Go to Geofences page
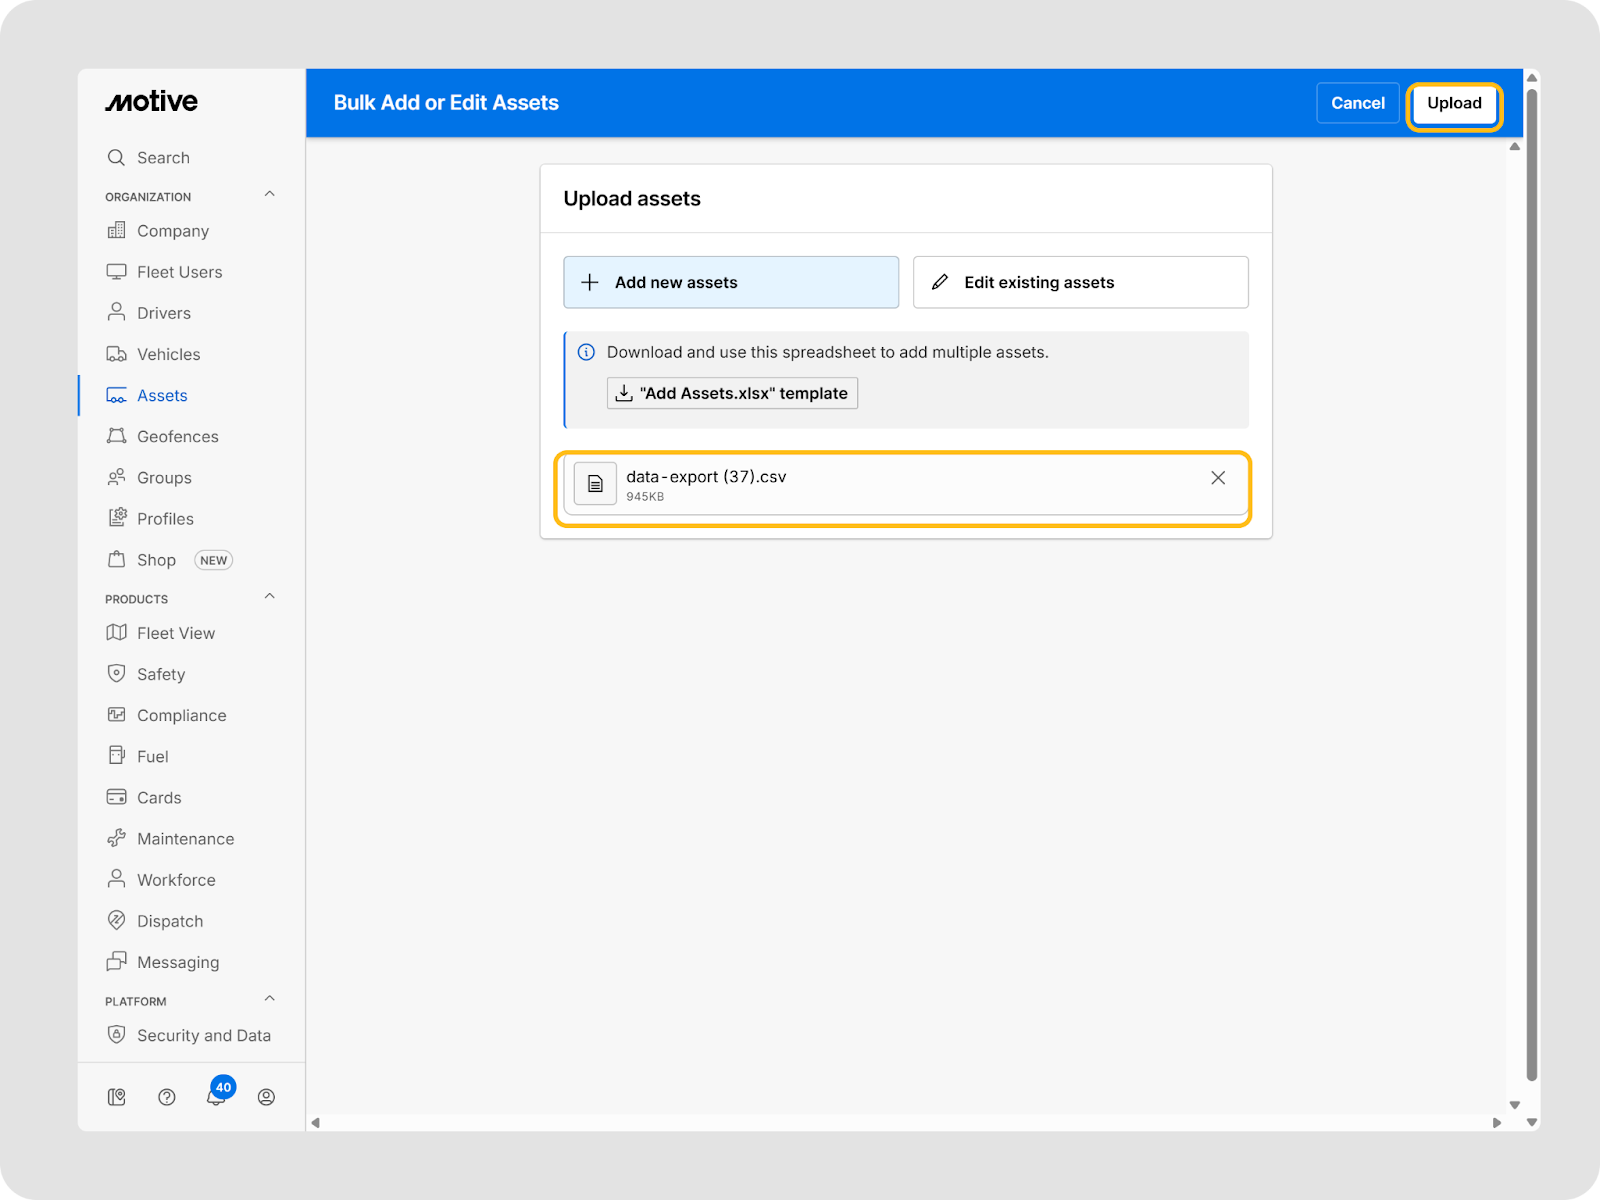The height and width of the screenshot is (1200, 1600). tap(177, 437)
